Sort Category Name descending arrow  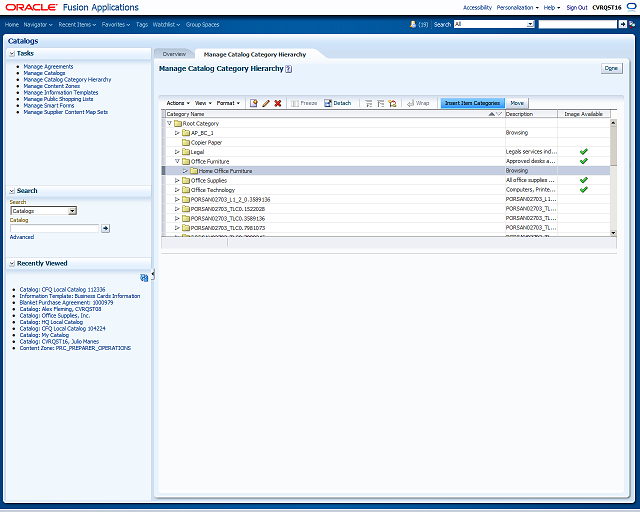pos(499,114)
